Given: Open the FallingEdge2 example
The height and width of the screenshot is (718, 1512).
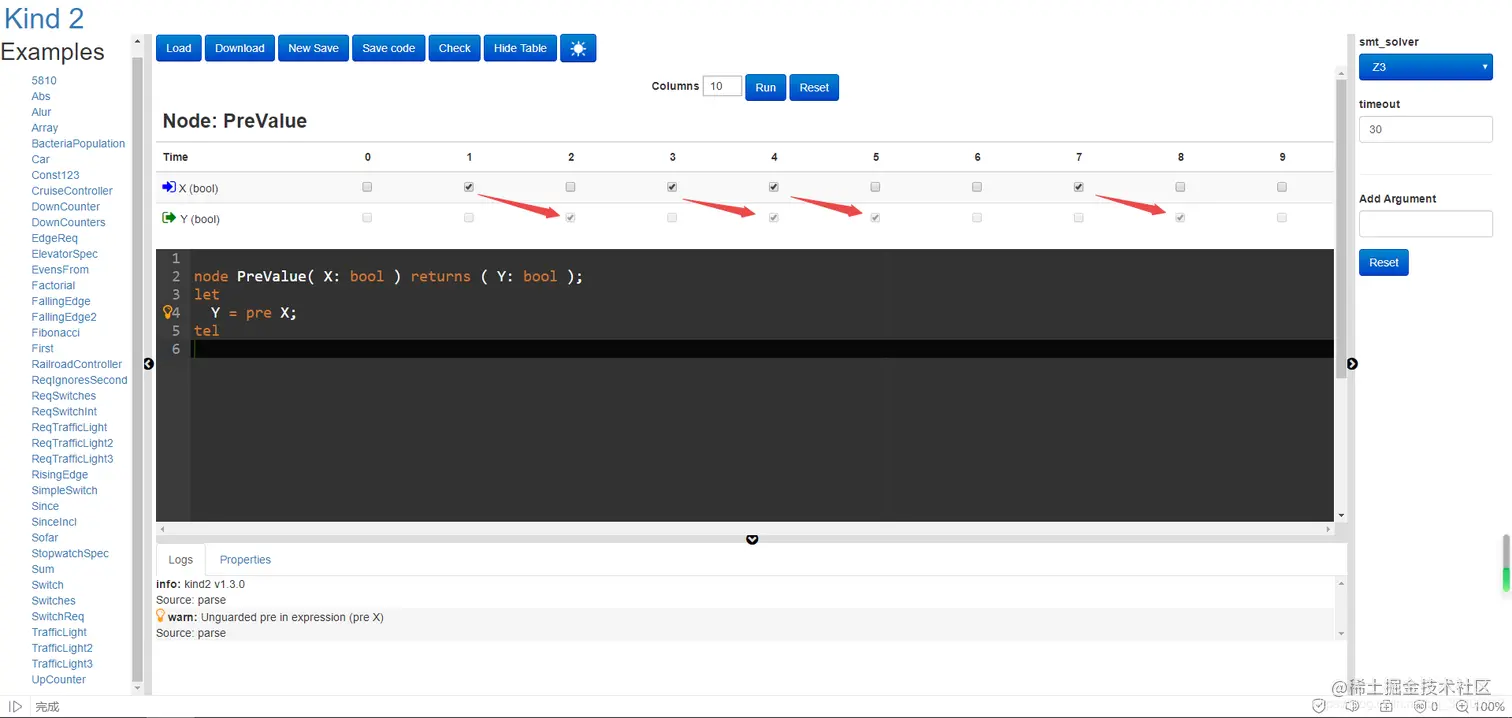Looking at the screenshot, I should (64, 317).
